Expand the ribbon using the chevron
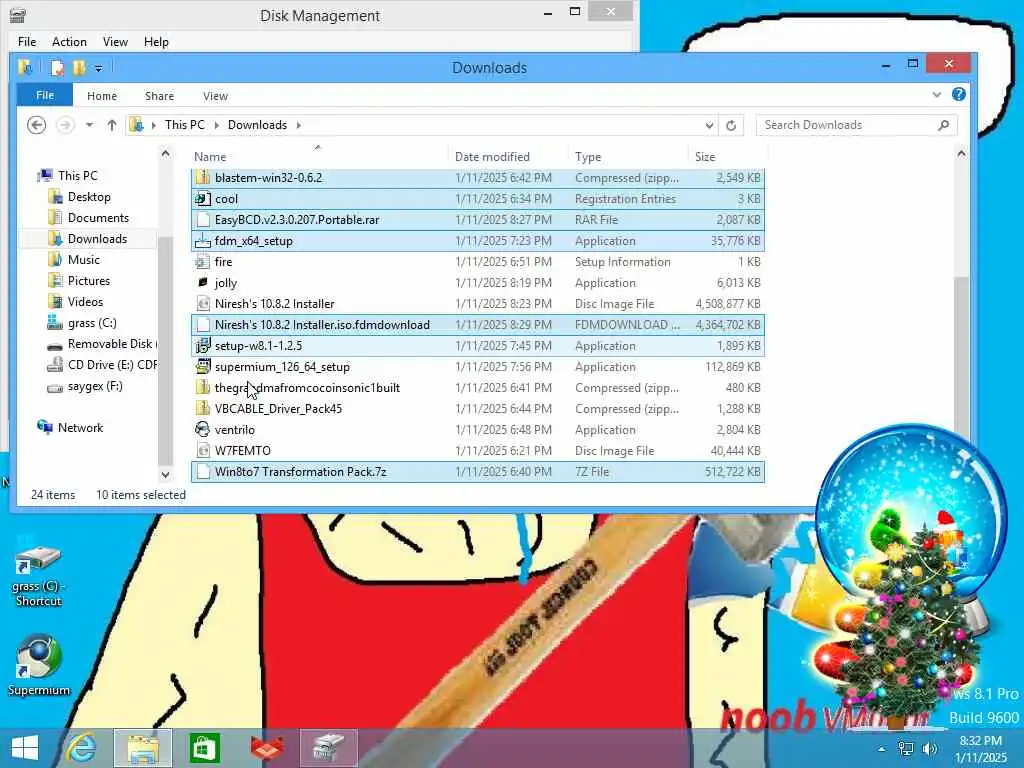Image resolution: width=1024 pixels, height=768 pixels. (x=936, y=95)
